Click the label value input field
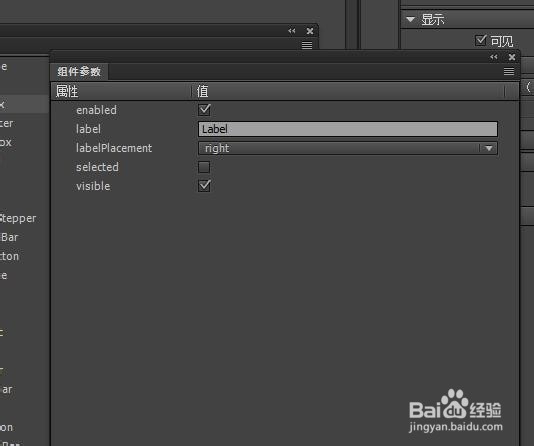The height and width of the screenshot is (446, 534). click(x=348, y=129)
